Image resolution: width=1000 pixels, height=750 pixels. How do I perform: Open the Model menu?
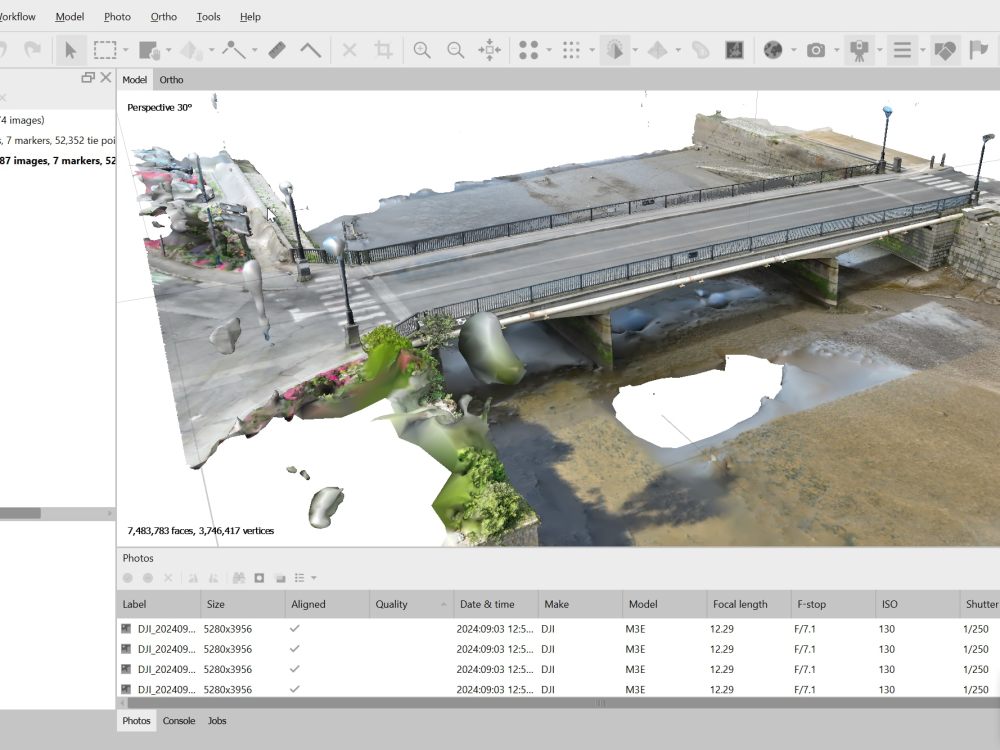[x=70, y=17]
